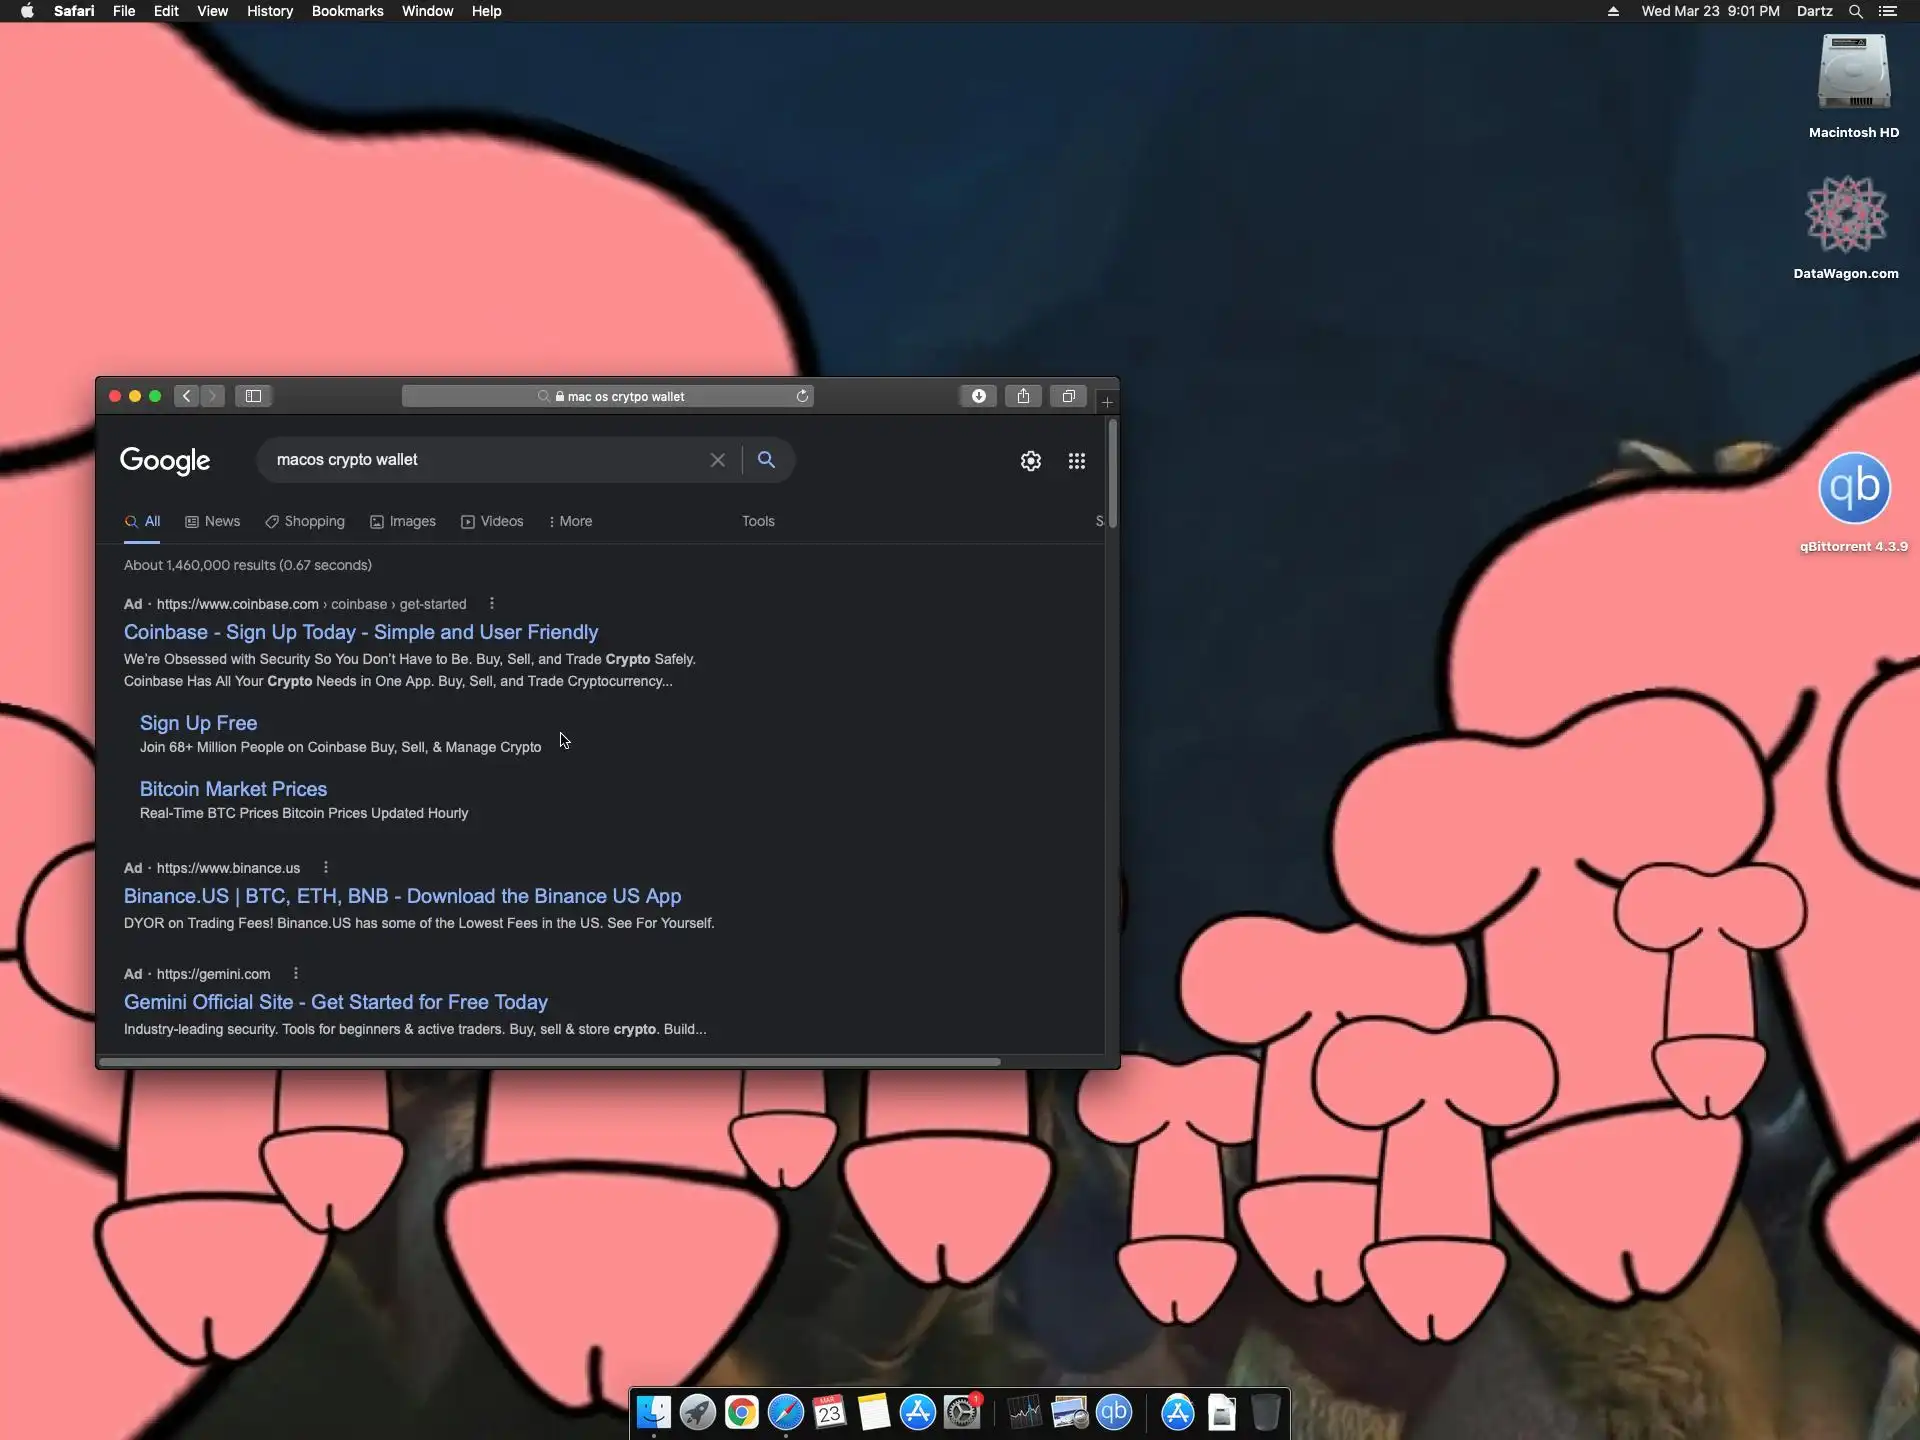Toggle the Safari sidebar button

(x=254, y=396)
